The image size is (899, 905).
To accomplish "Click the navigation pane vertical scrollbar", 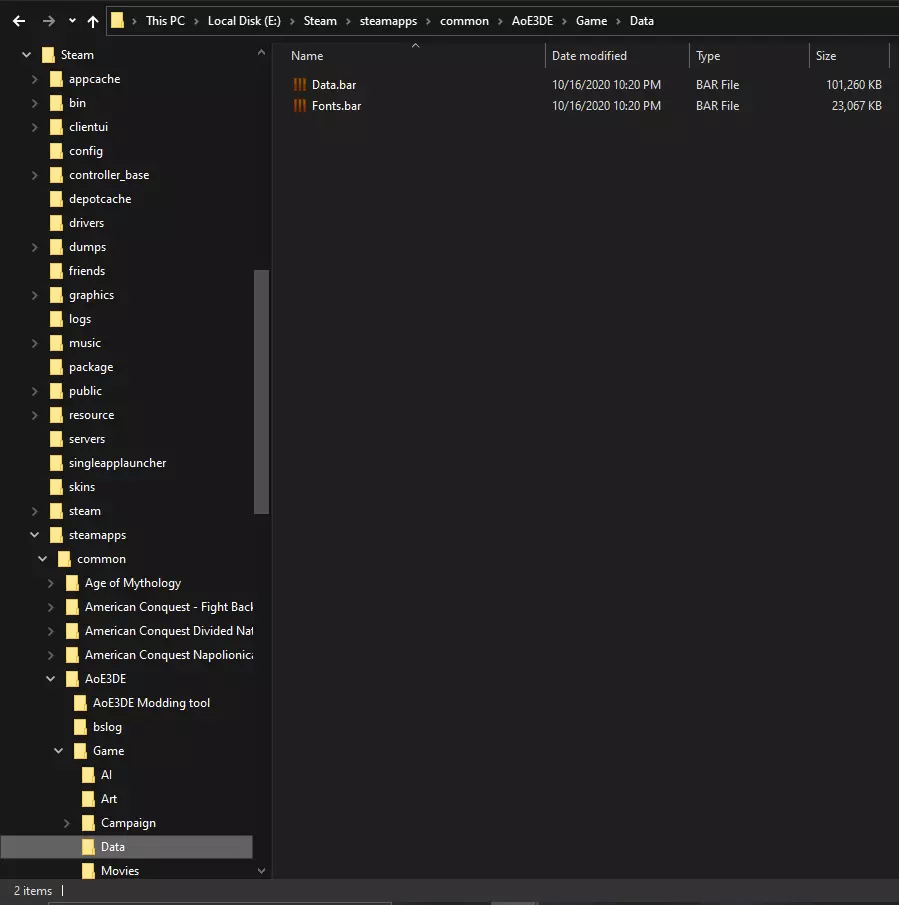I will 261,391.
